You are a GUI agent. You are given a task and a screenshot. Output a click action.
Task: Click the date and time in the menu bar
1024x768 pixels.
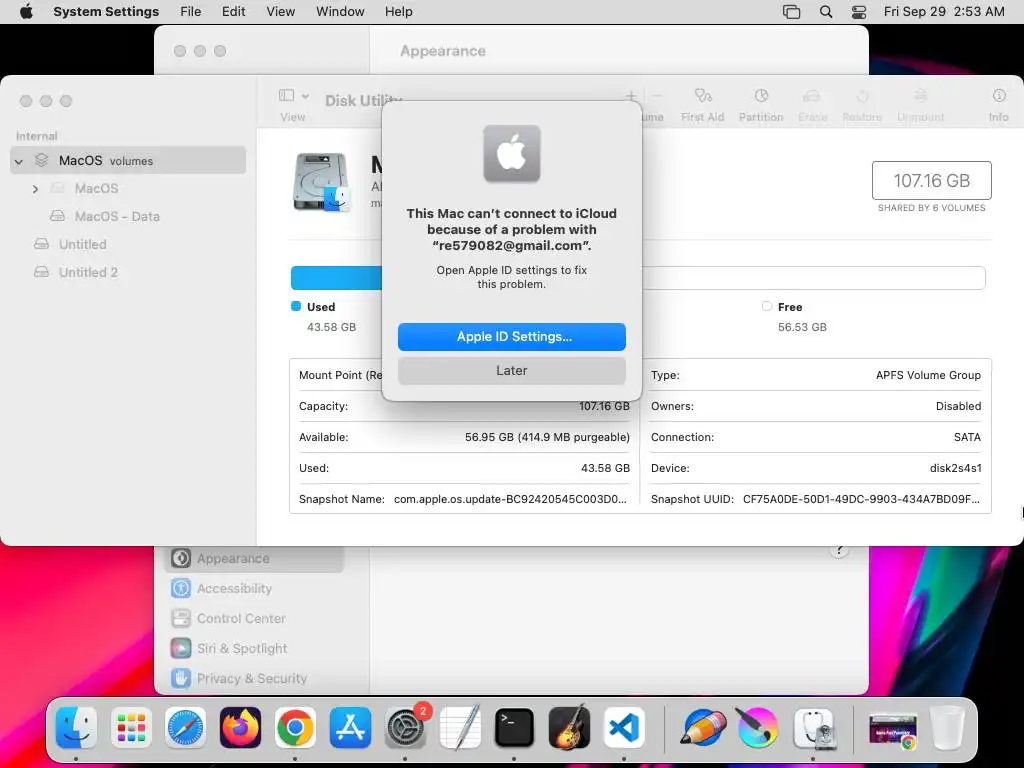click(x=944, y=12)
